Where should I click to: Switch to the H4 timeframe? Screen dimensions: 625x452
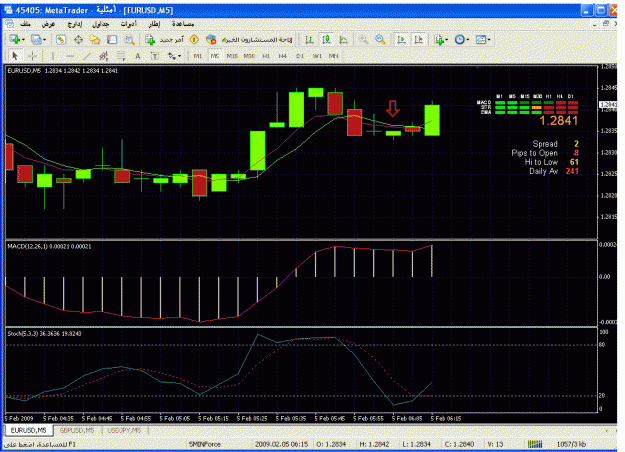tap(283, 56)
